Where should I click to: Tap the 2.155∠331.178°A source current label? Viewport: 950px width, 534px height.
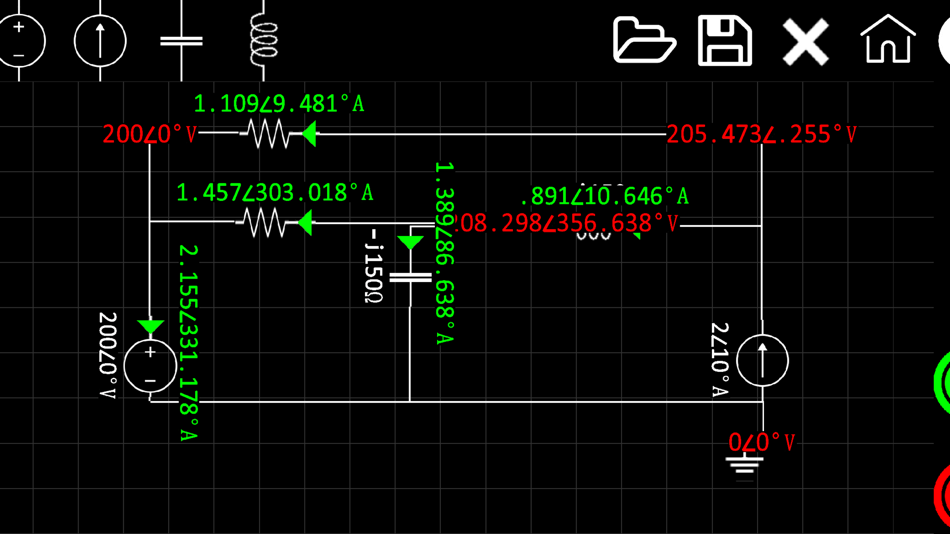click(x=188, y=342)
